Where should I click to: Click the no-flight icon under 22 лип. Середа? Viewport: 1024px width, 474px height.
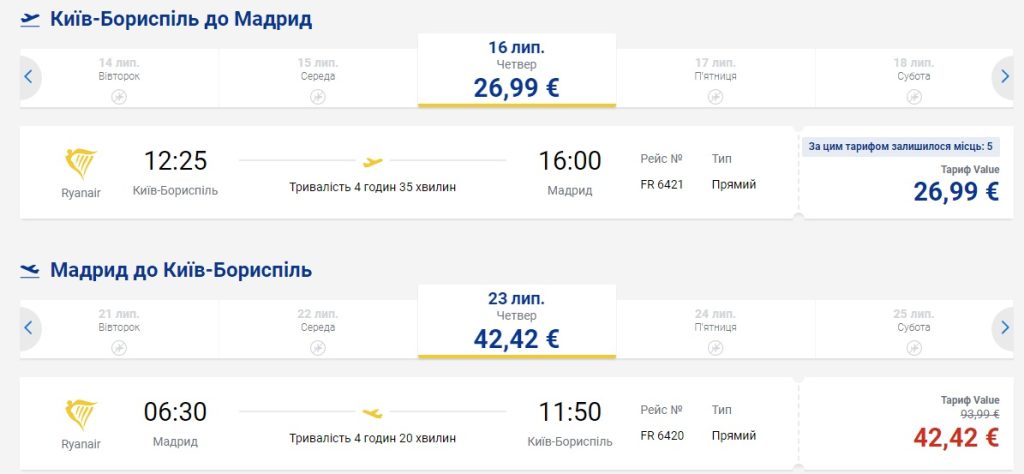click(317, 347)
